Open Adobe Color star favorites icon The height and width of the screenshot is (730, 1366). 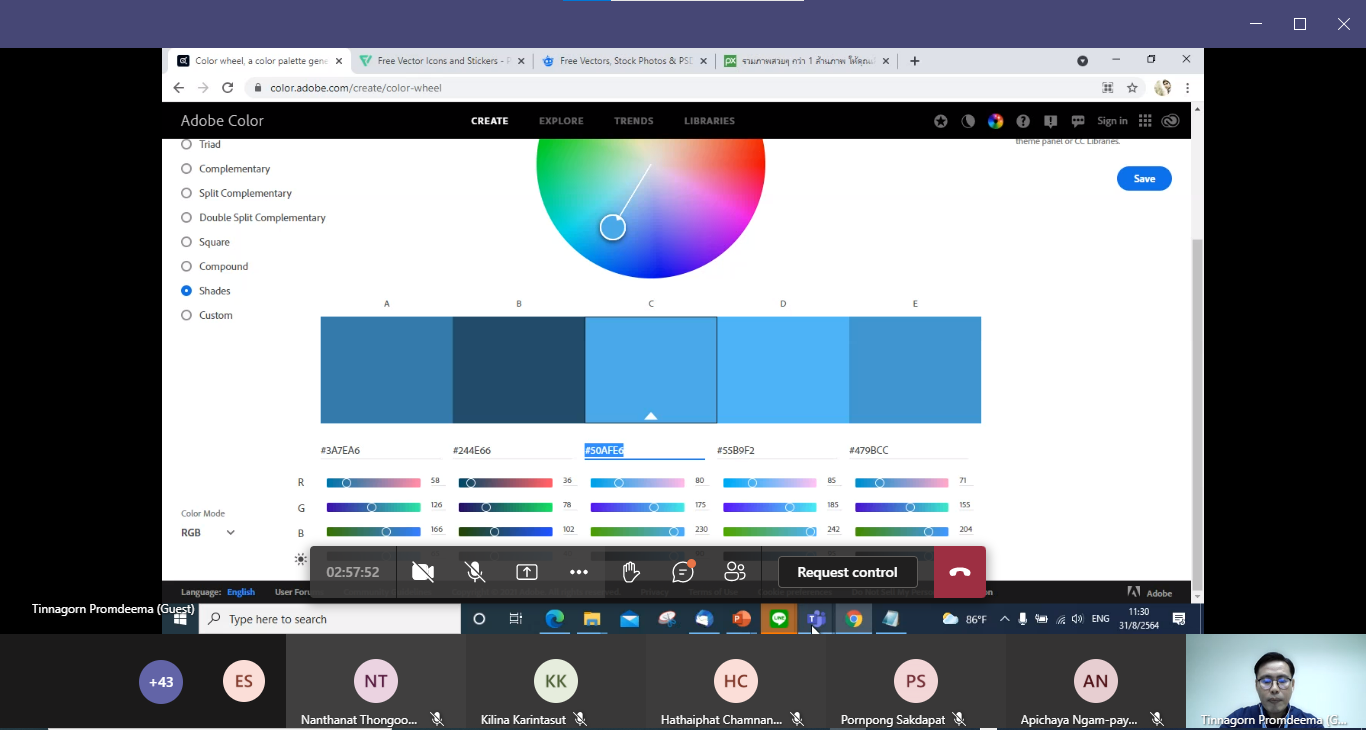(x=941, y=121)
